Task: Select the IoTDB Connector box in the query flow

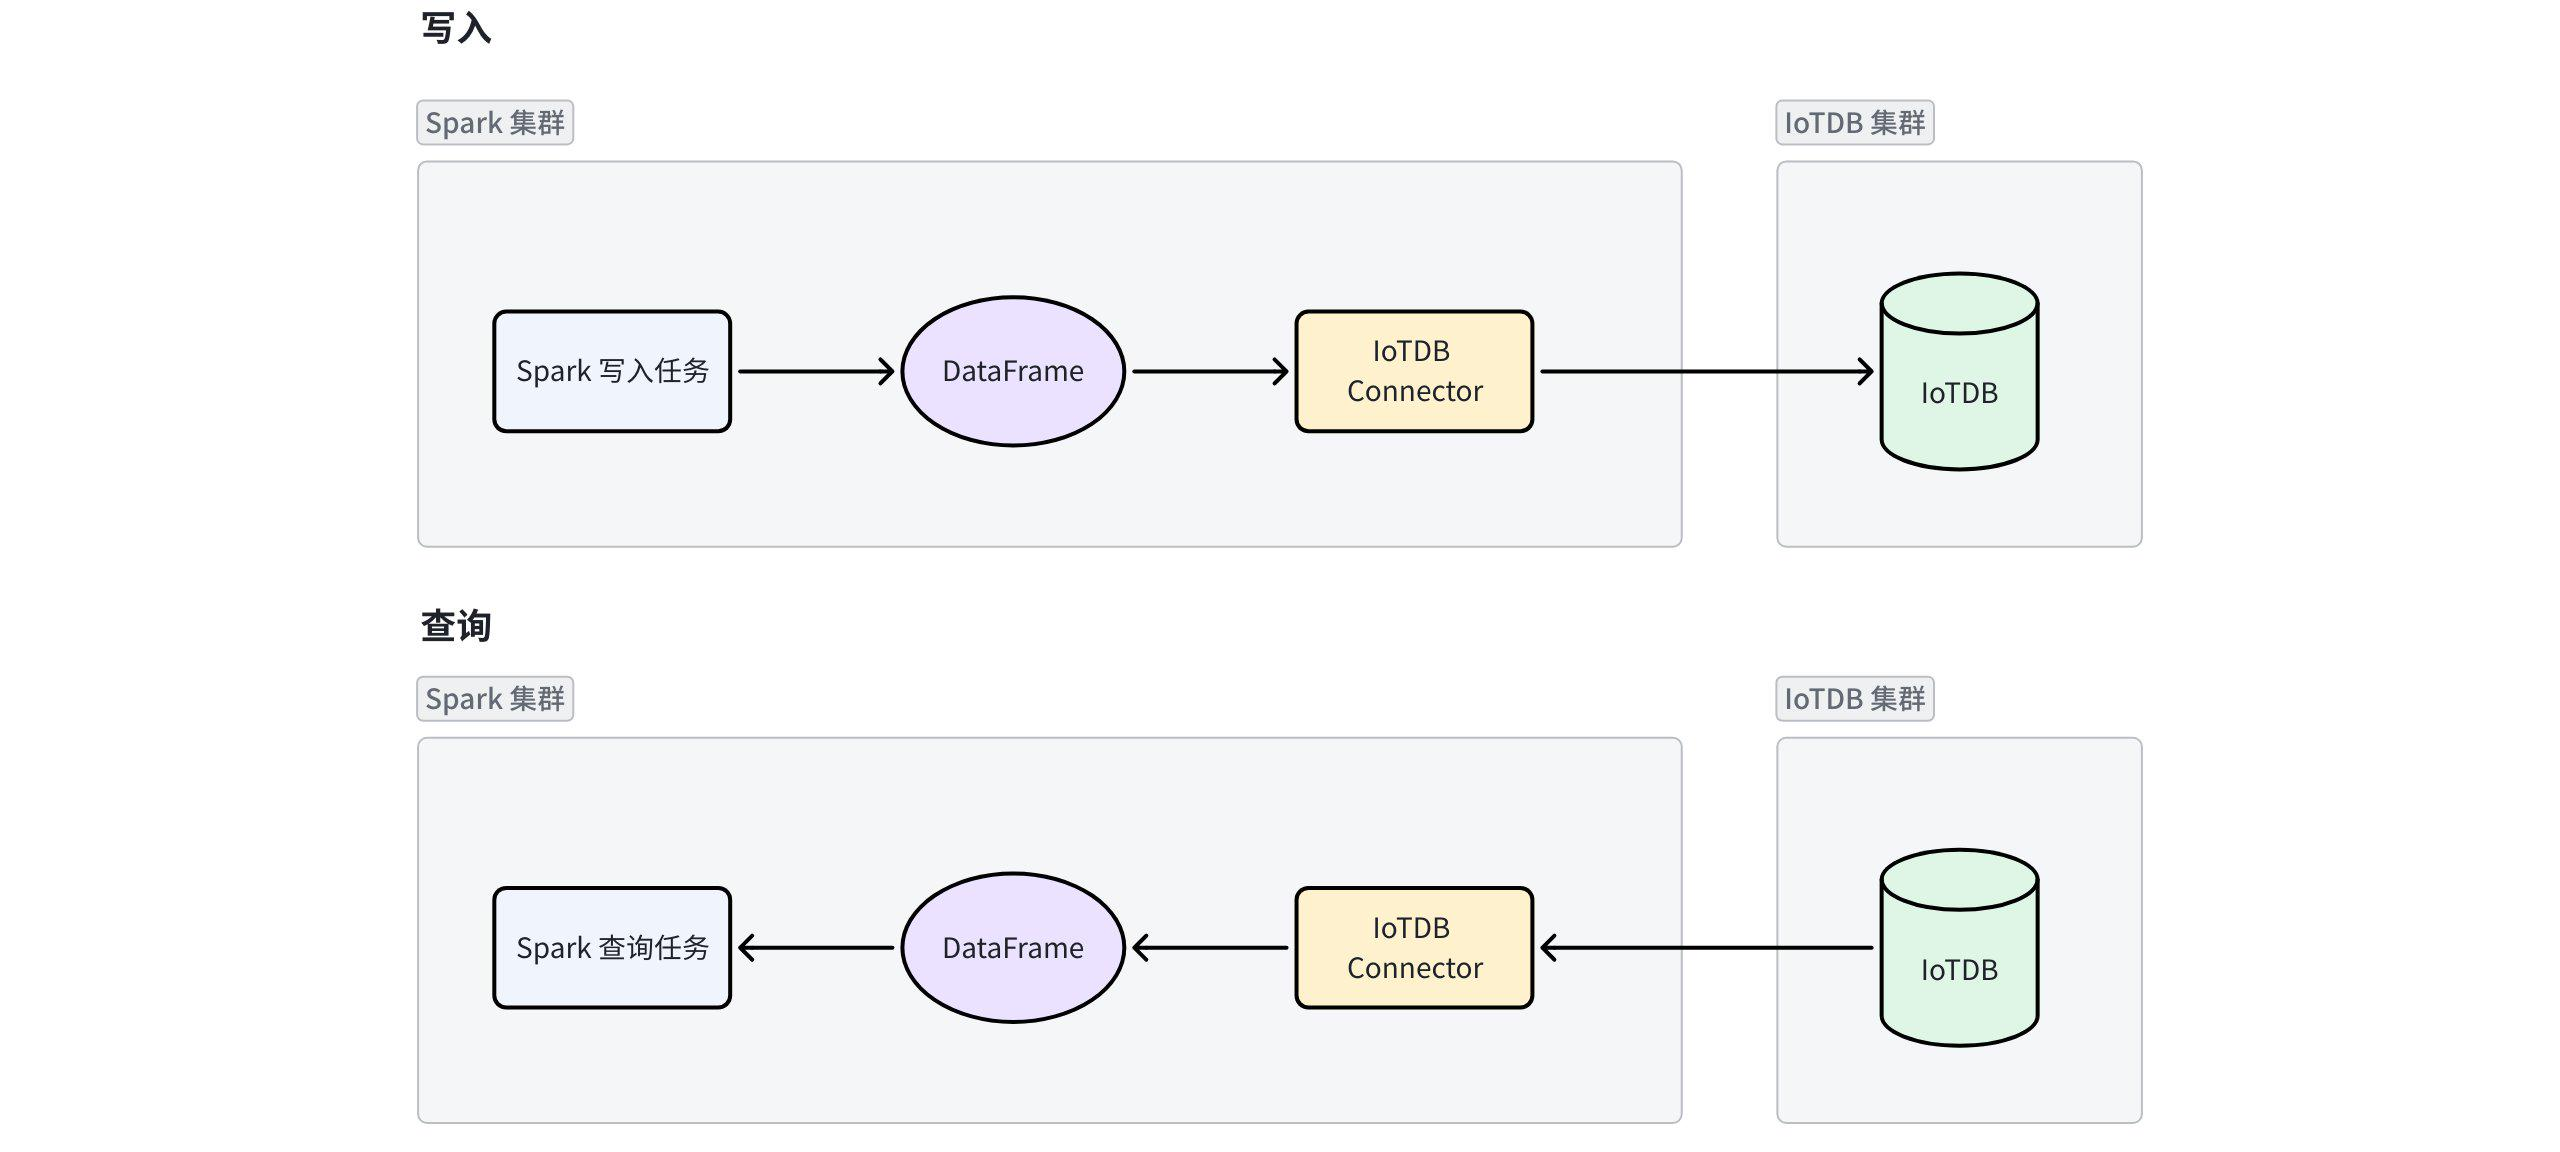Action: [1414, 948]
